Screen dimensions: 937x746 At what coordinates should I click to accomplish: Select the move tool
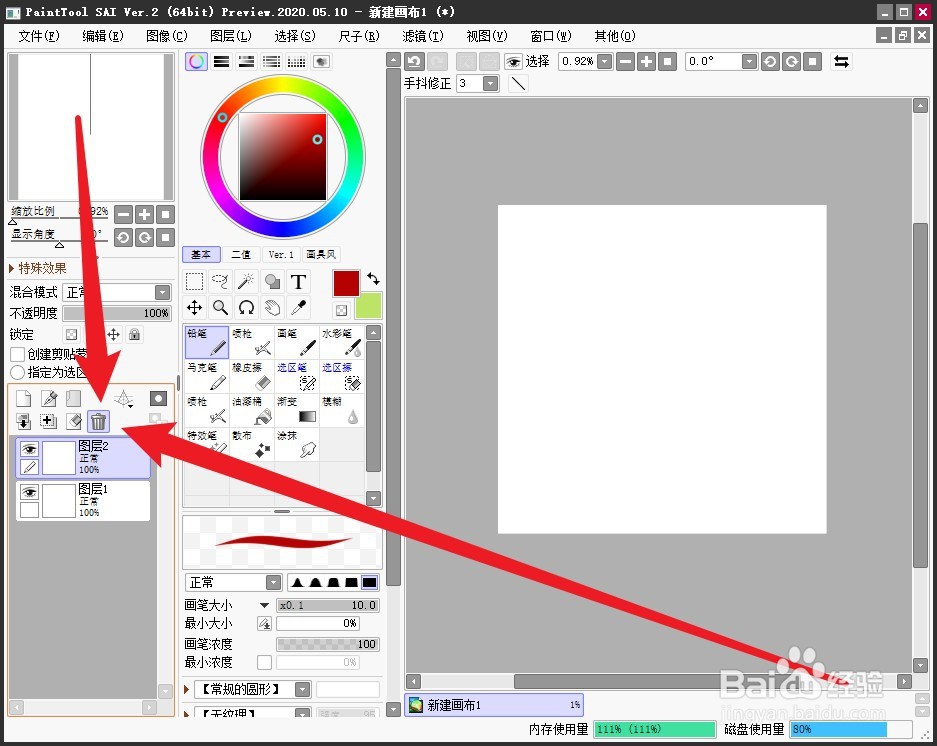pyautogui.click(x=194, y=308)
